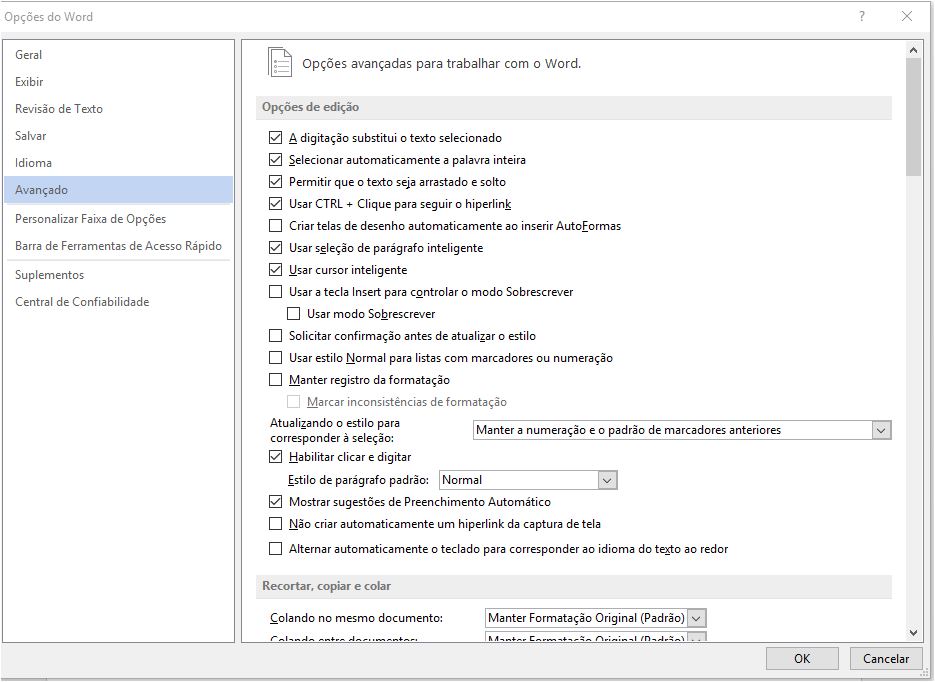Uncheck A digitação substitui o texto selecionado
The image size is (935, 682).
[275, 138]
